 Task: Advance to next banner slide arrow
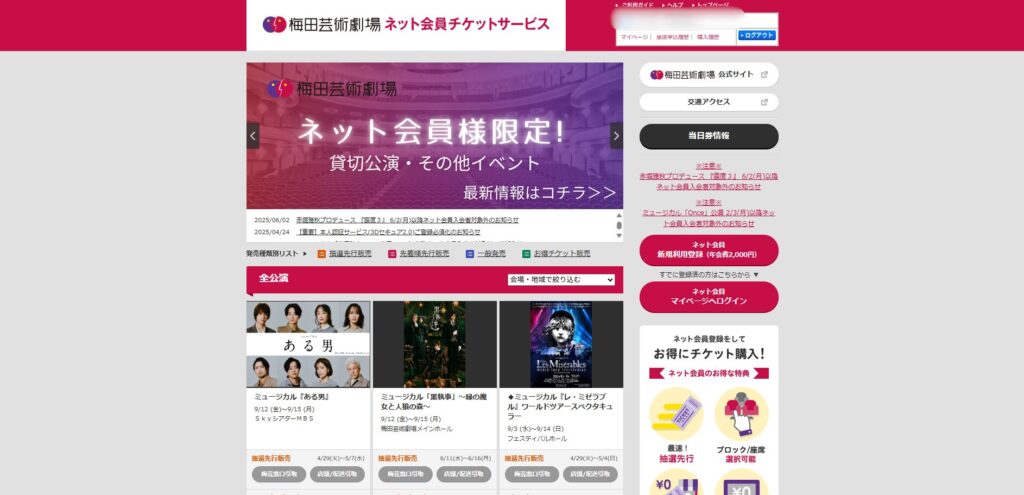click(616, 136)
